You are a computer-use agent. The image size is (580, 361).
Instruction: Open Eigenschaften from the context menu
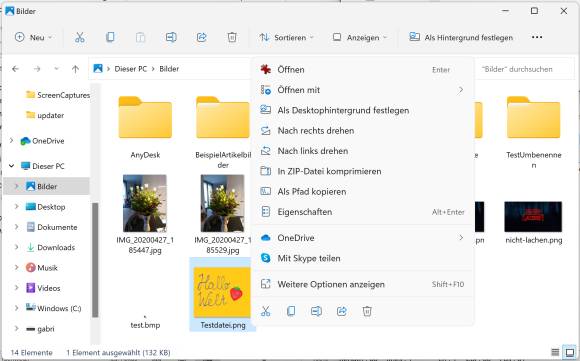coord(362,212)
